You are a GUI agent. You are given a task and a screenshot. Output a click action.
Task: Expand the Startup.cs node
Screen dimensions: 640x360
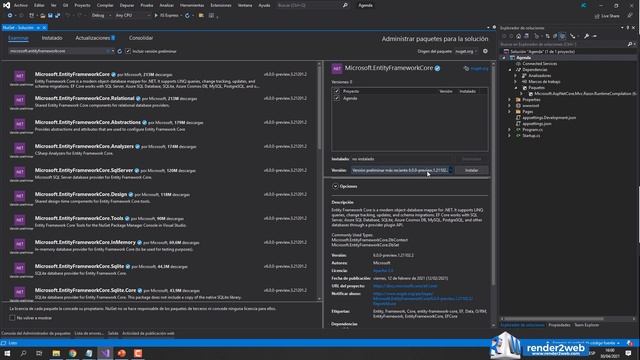pyautogui.click(x=510, y=136)
